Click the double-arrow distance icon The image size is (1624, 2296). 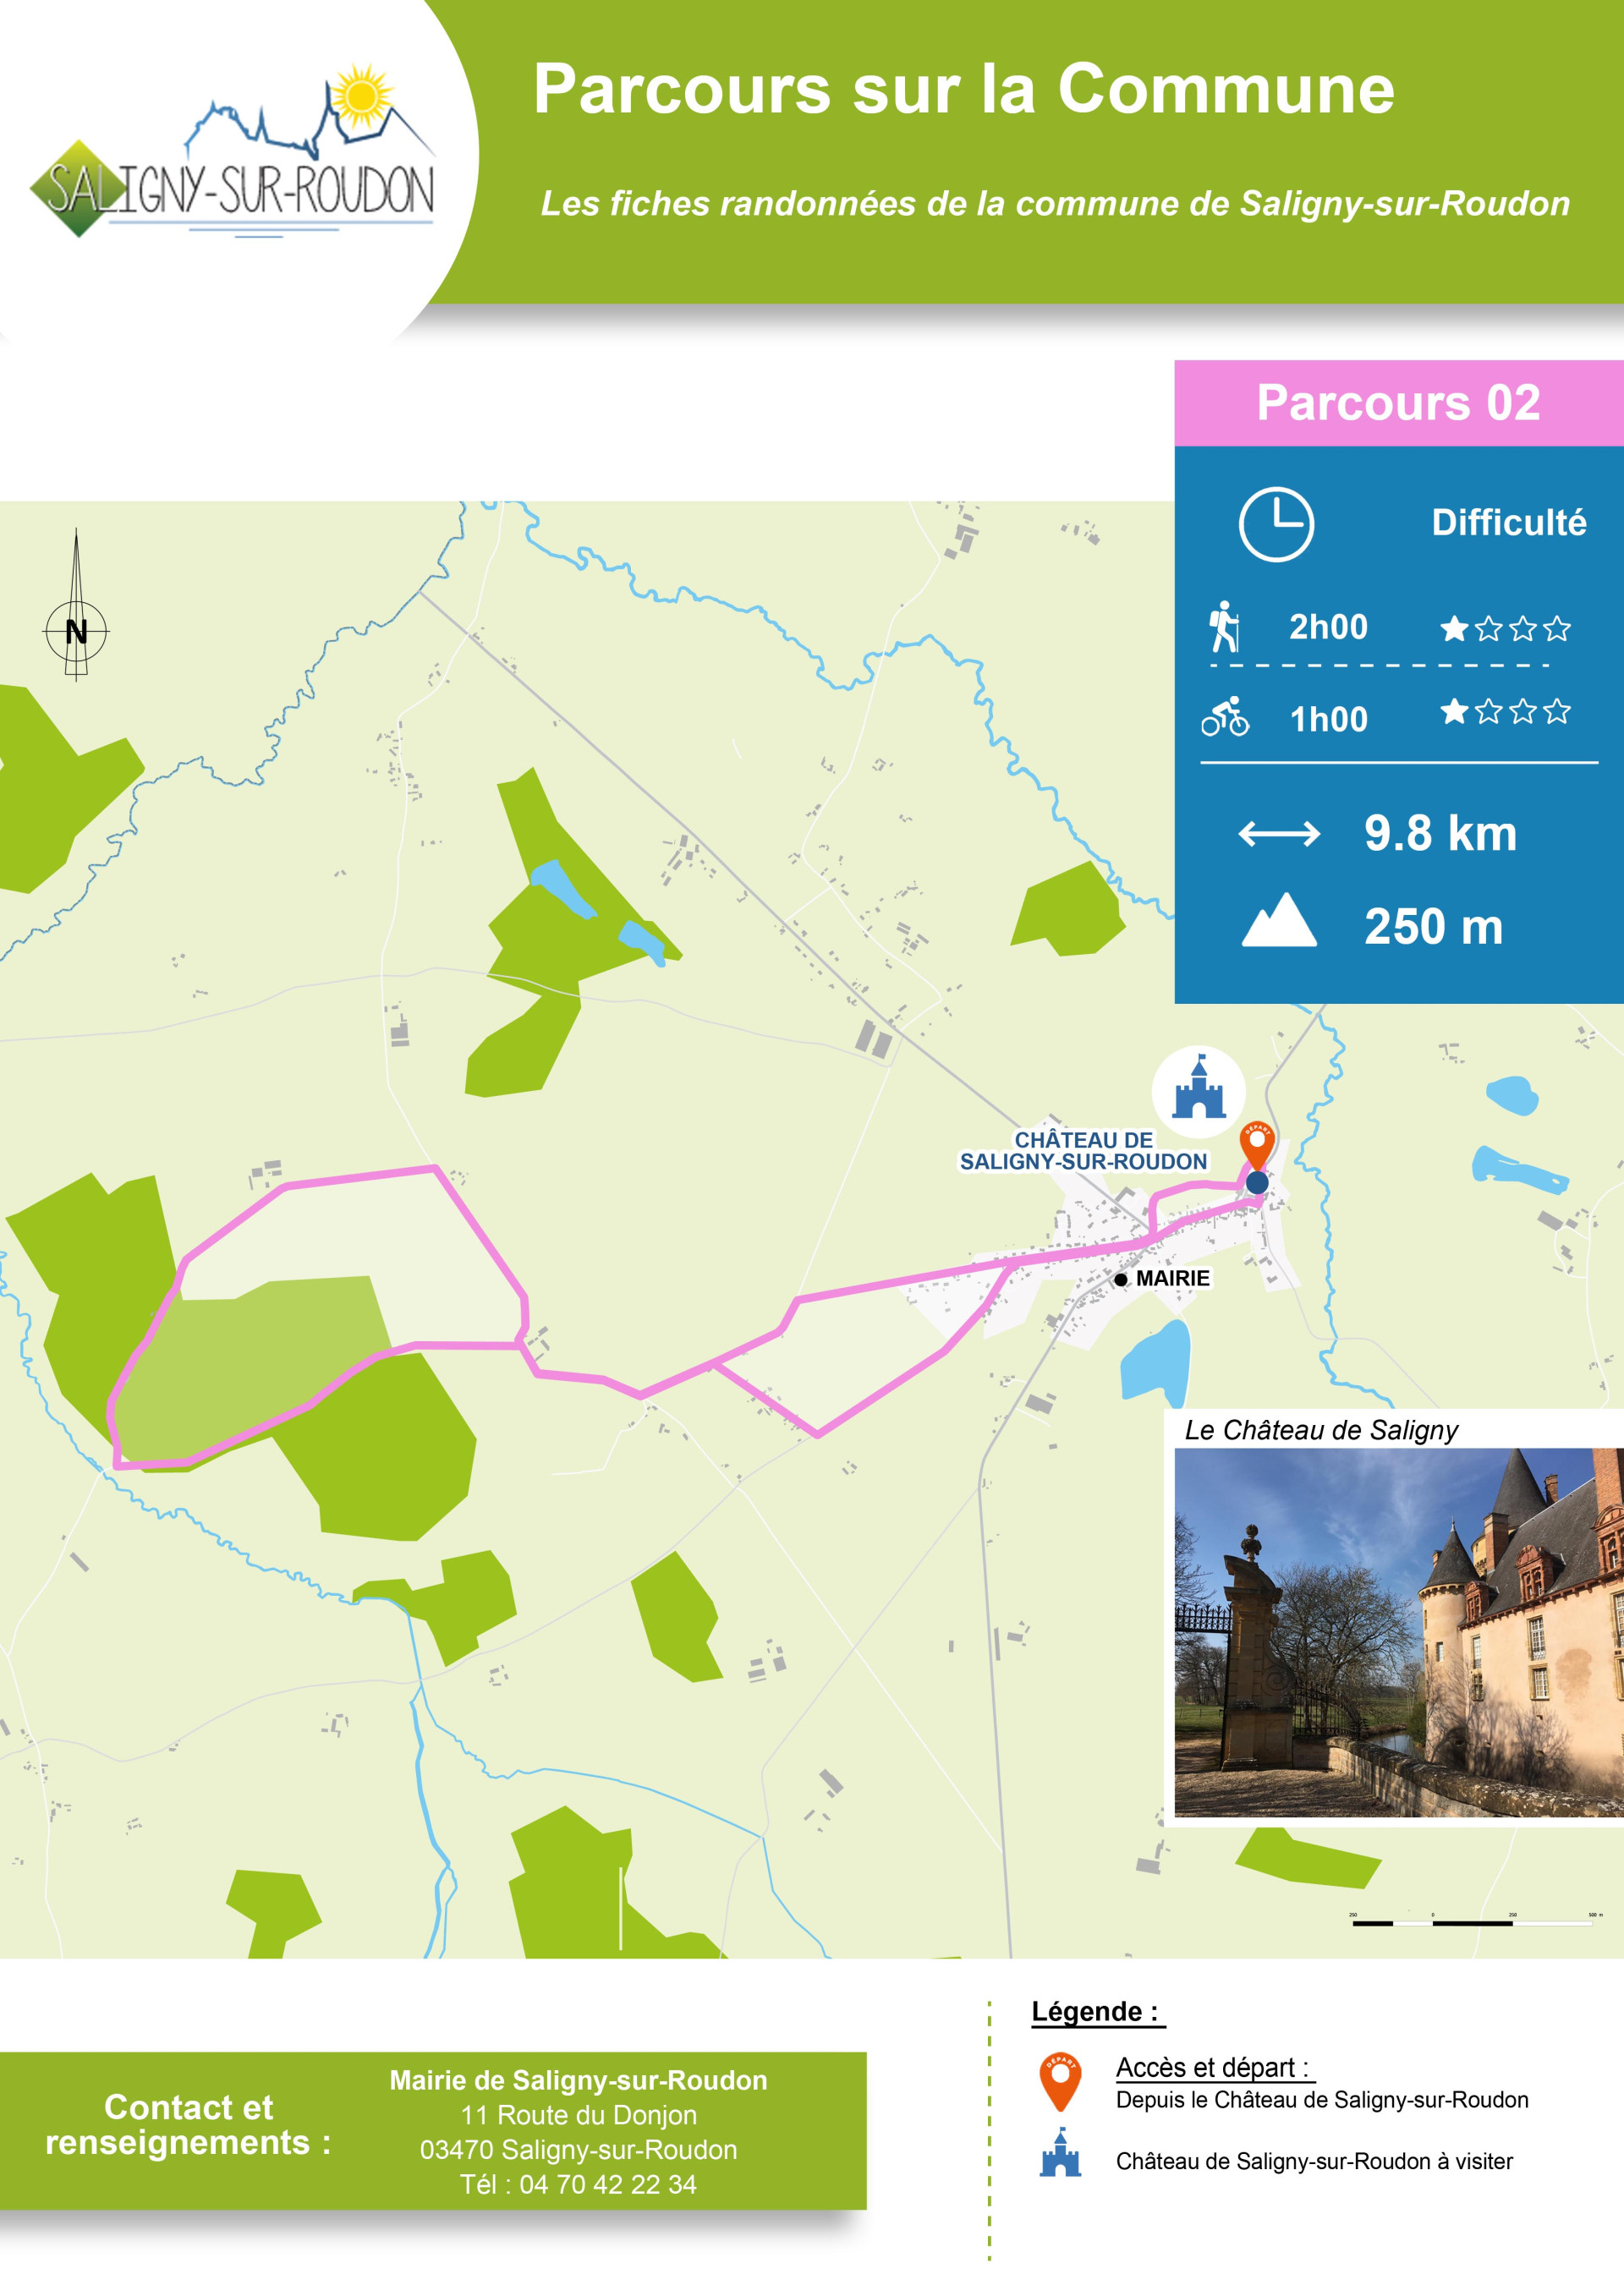(x=1279, y=833)
